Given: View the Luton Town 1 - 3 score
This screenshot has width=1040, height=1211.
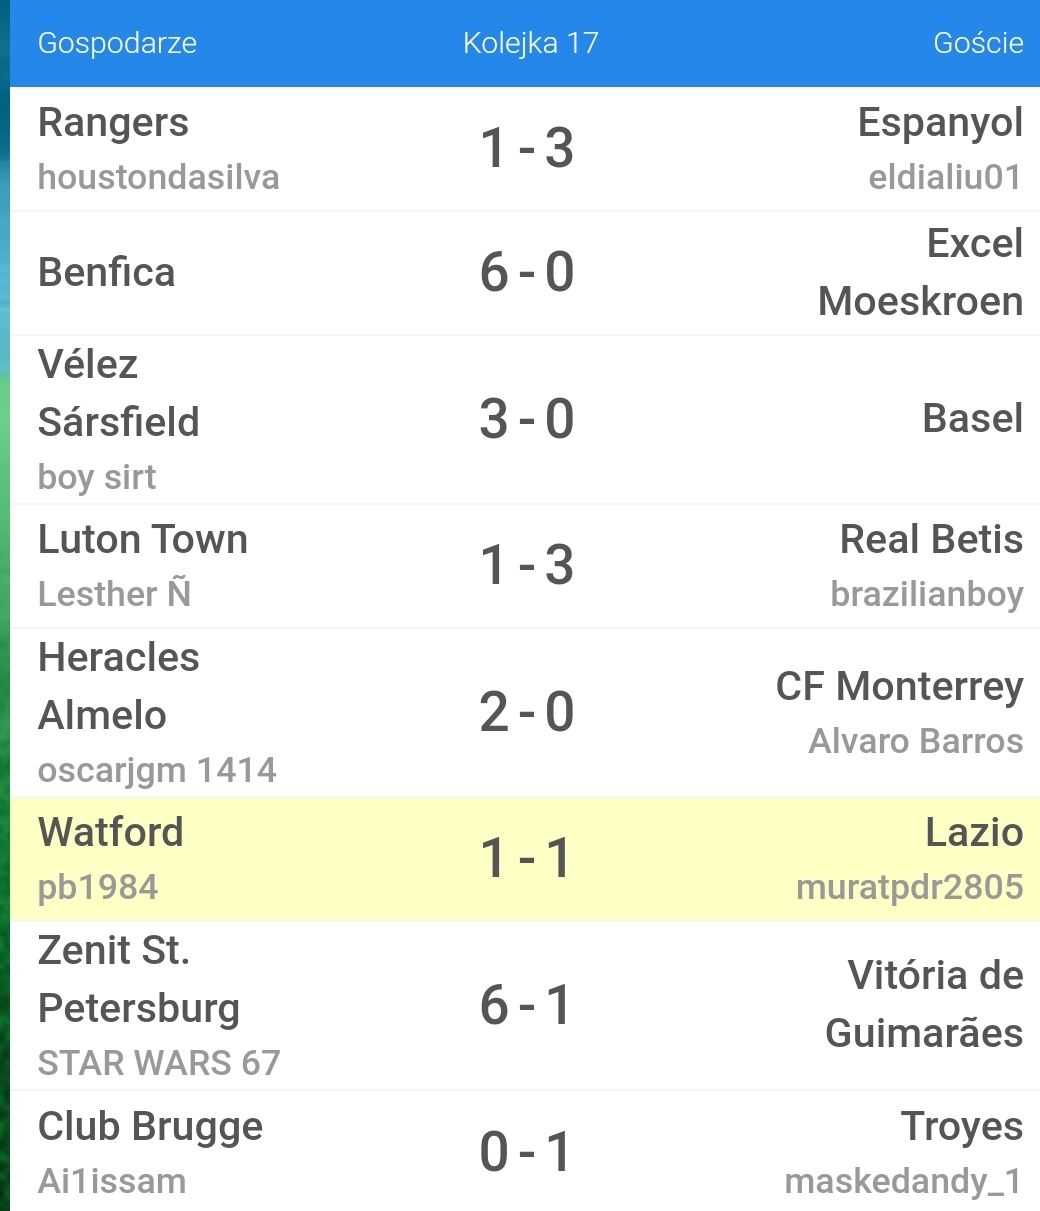Looking at the screenshot, I should [x=527, y=565].
